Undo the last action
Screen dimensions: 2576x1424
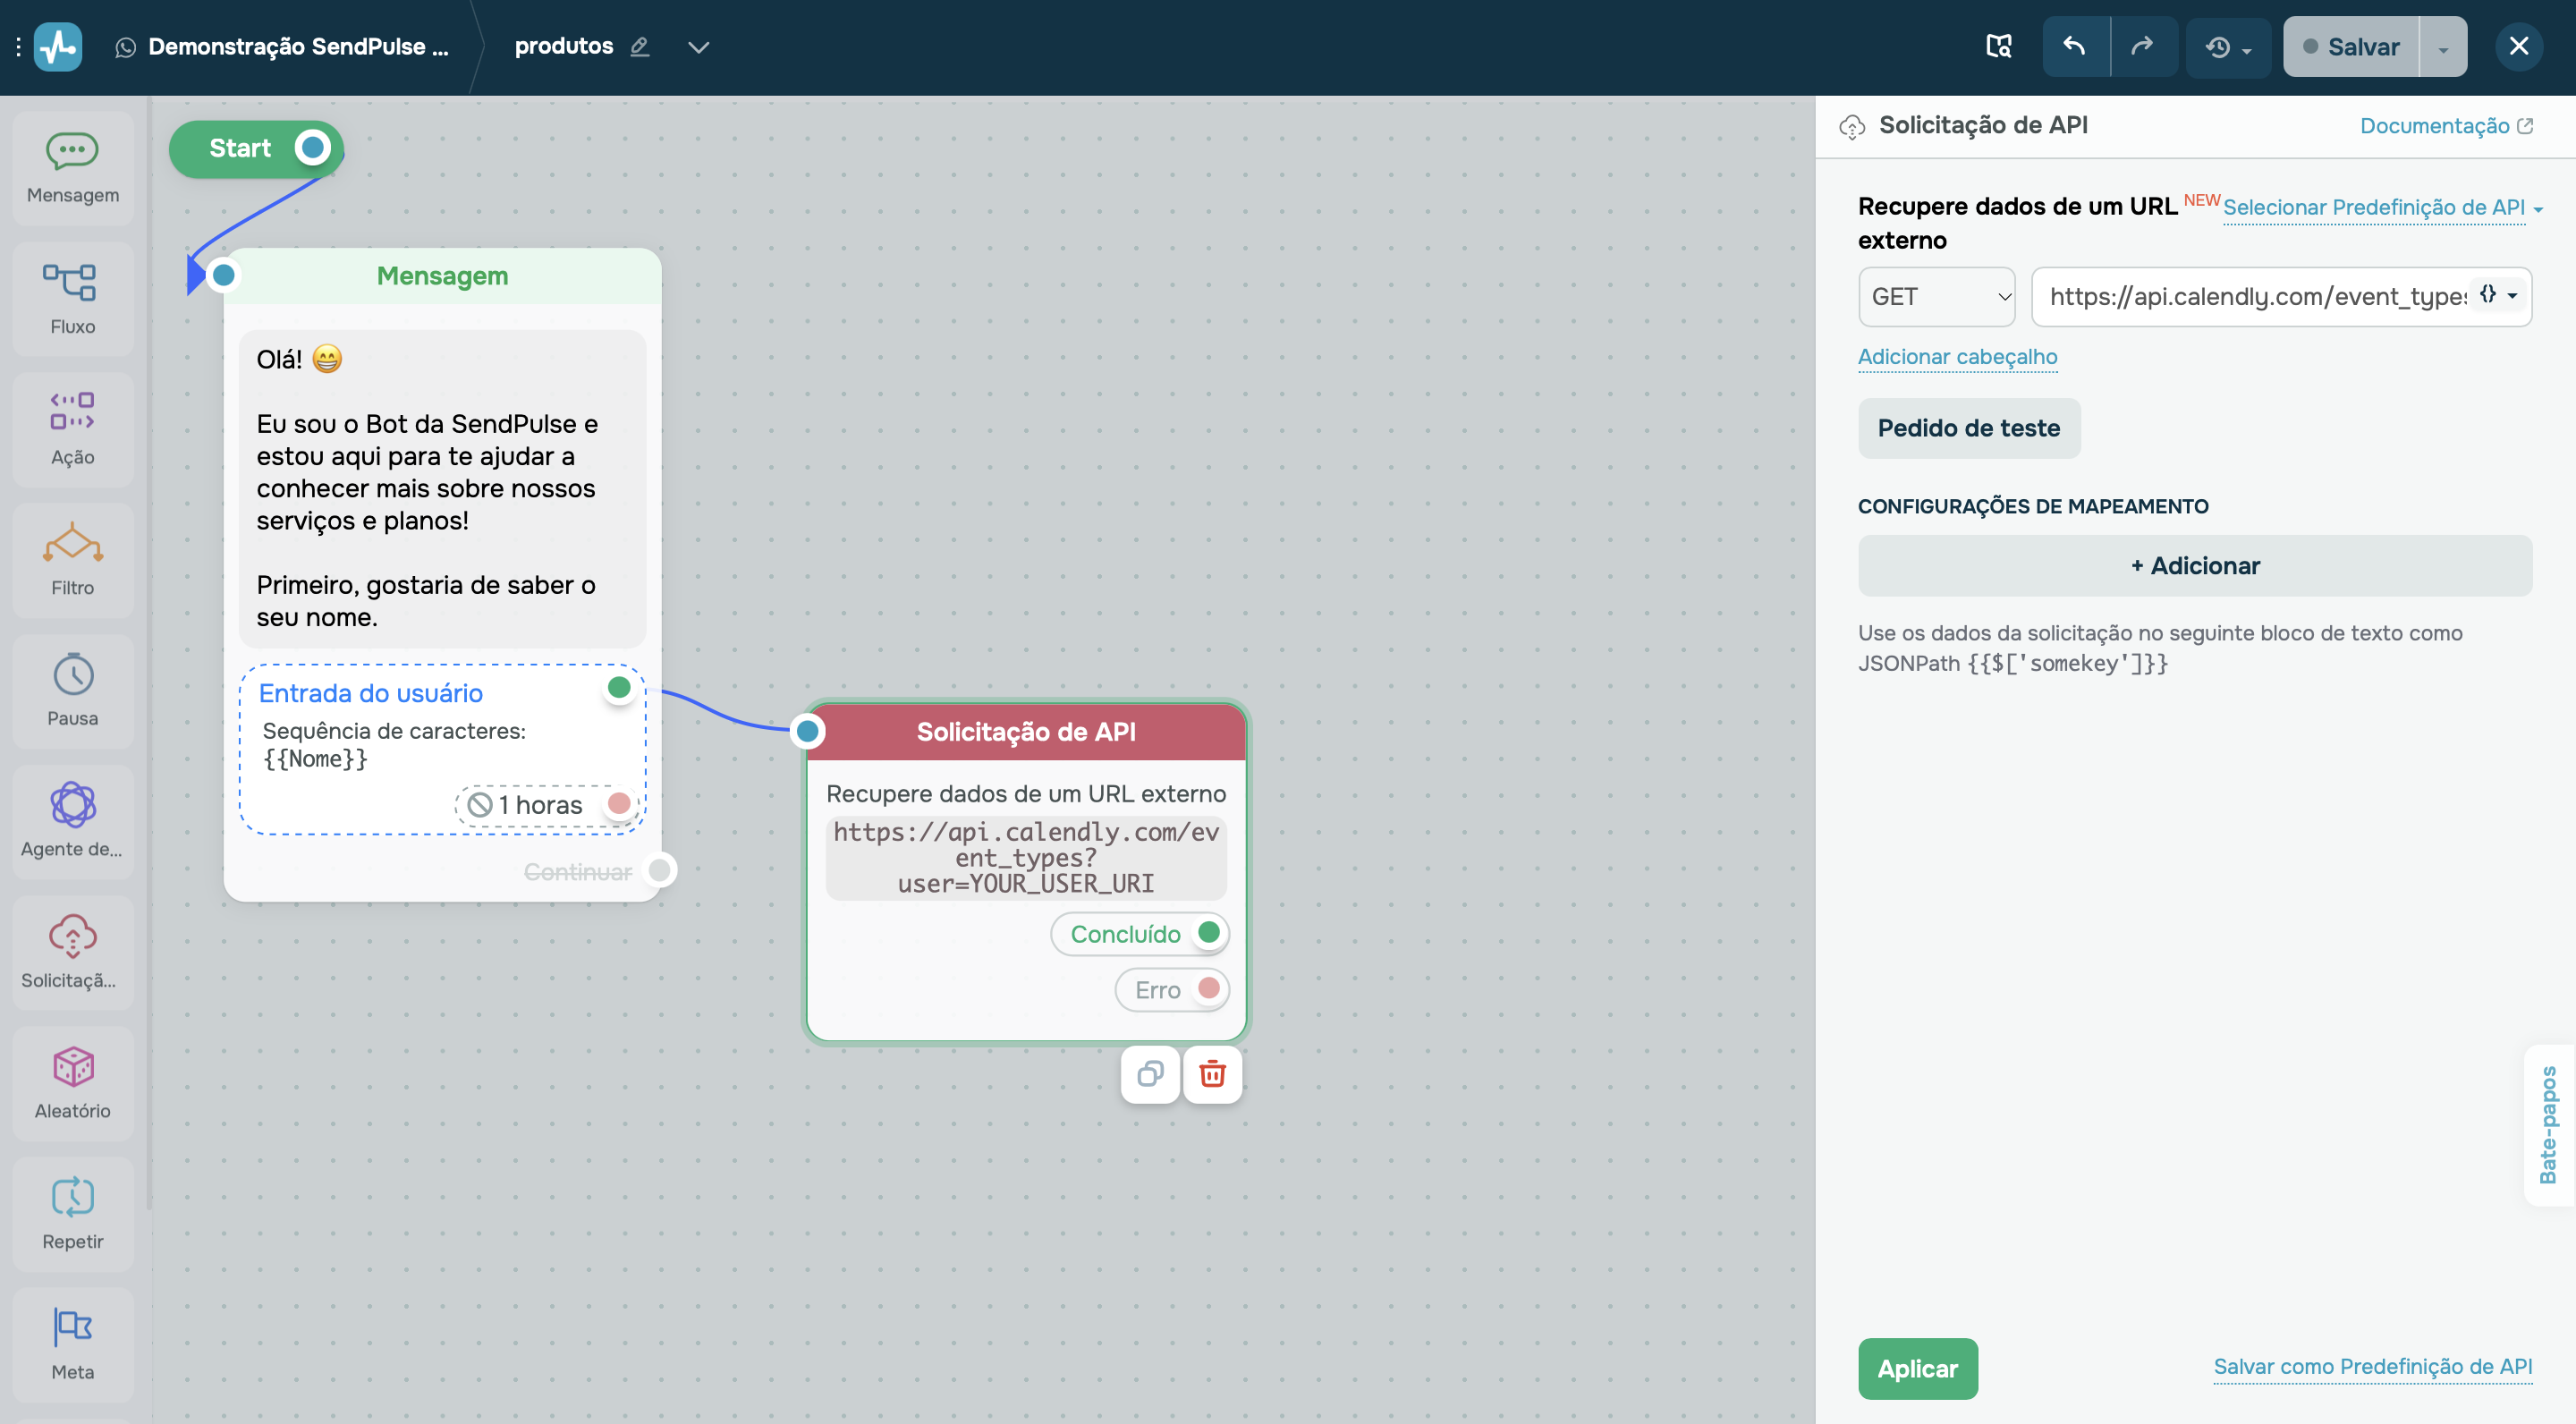click(x=2075, y=47)
